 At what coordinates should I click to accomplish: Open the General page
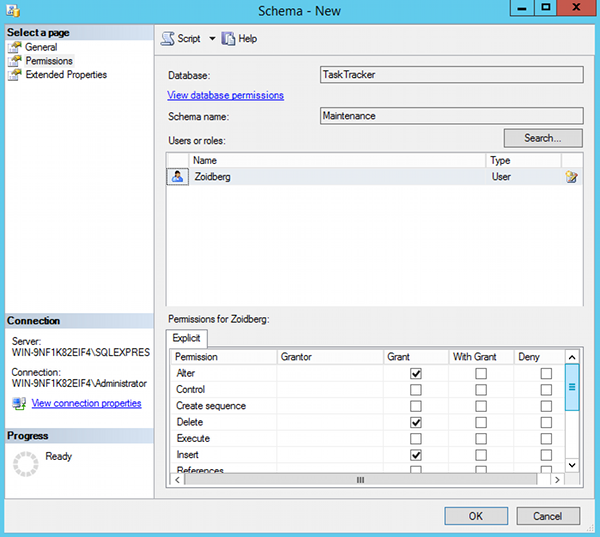(41, 47)
